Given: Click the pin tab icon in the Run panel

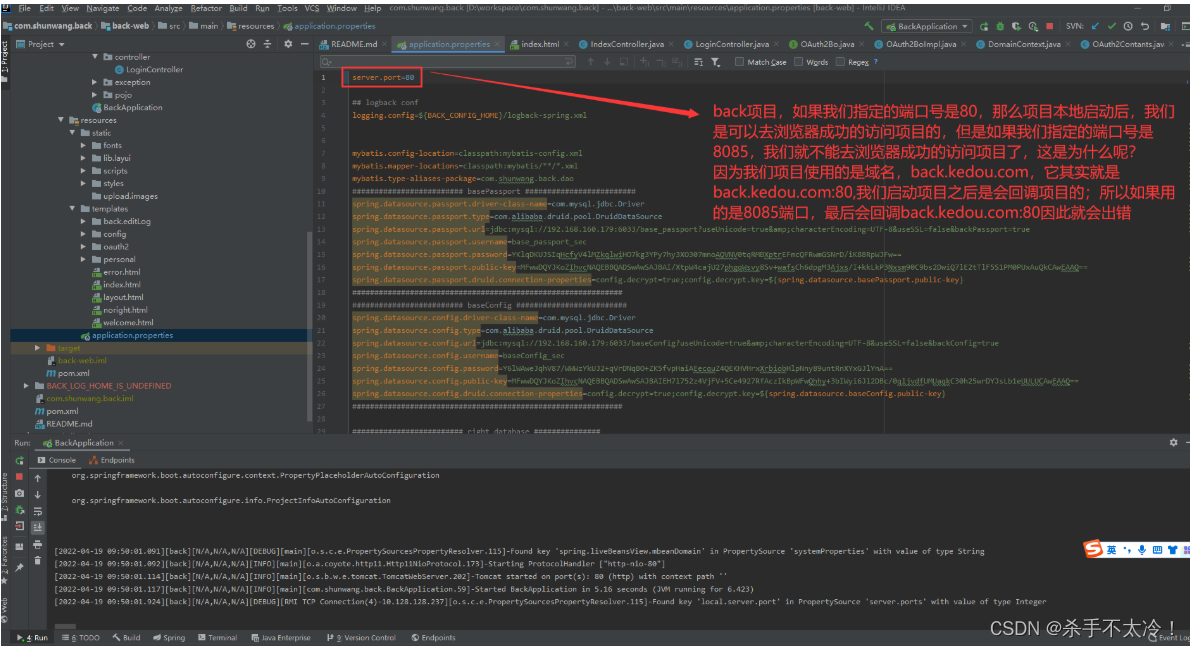Looking at the screenshot, I should point(20,567).
